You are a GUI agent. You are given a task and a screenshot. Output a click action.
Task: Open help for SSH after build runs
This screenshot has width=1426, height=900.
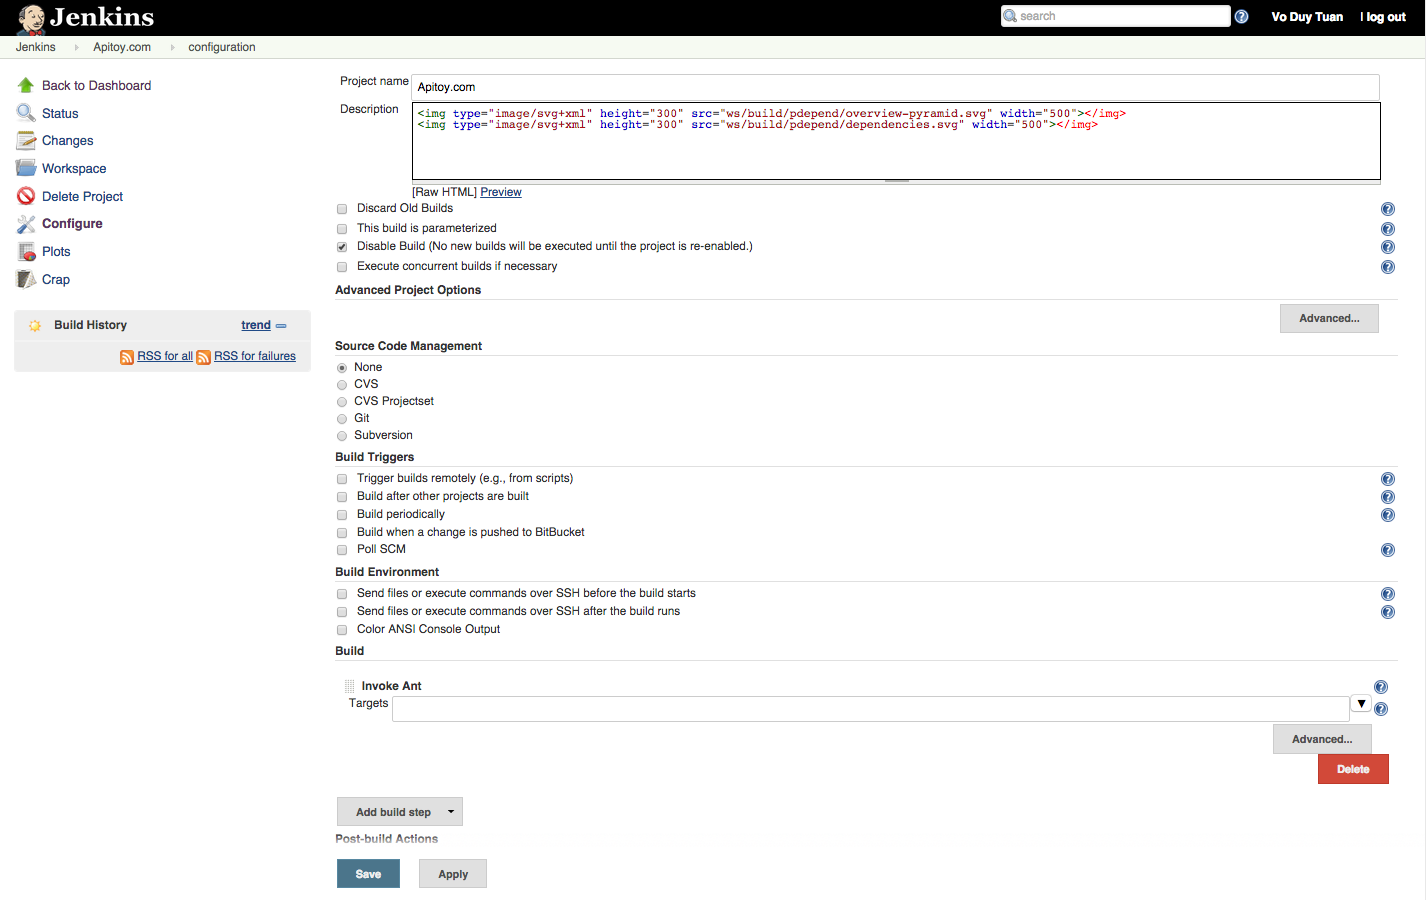click(x=1388, y=612)
